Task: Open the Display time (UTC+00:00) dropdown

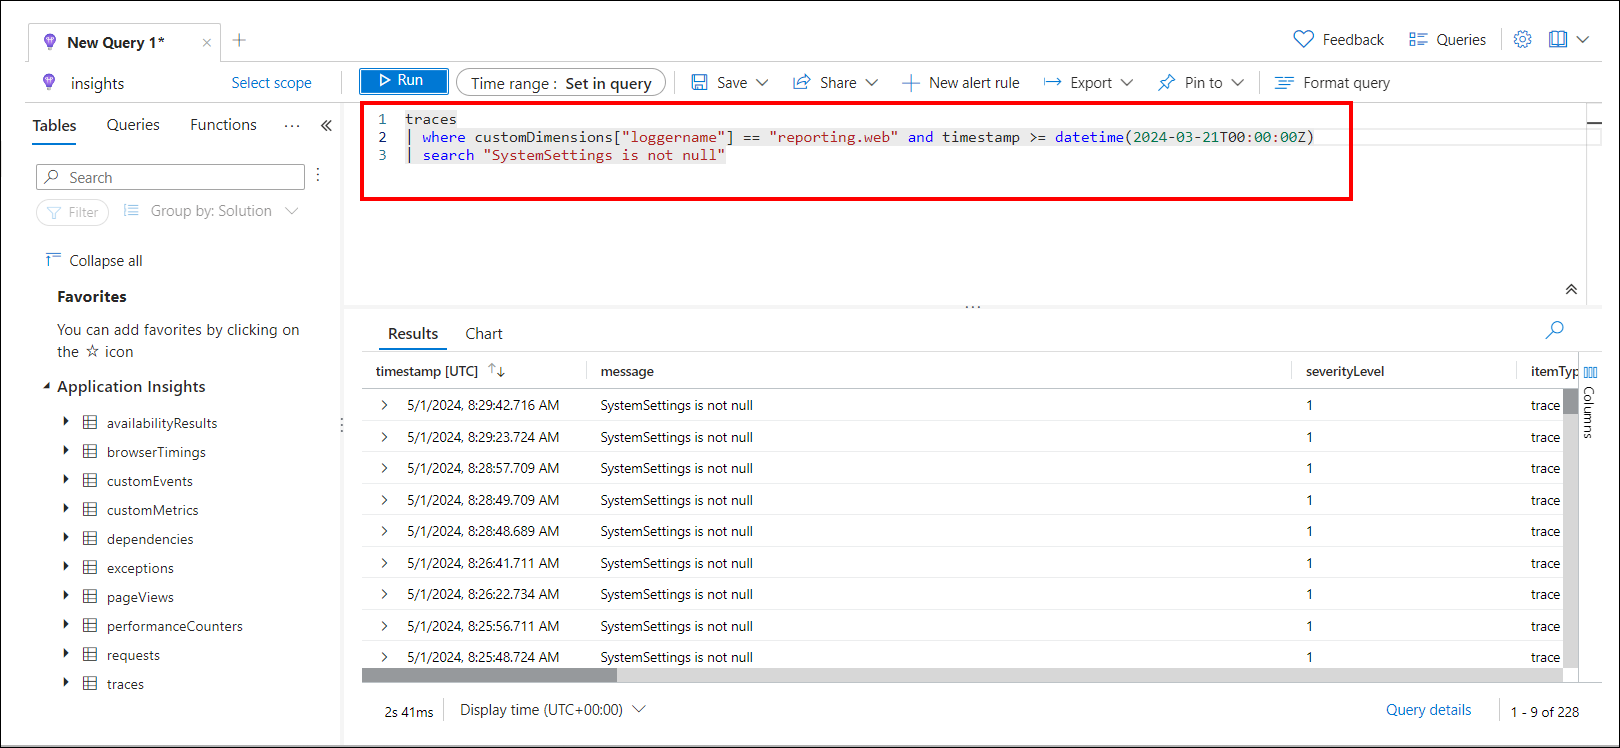Action: click(553, 709)
